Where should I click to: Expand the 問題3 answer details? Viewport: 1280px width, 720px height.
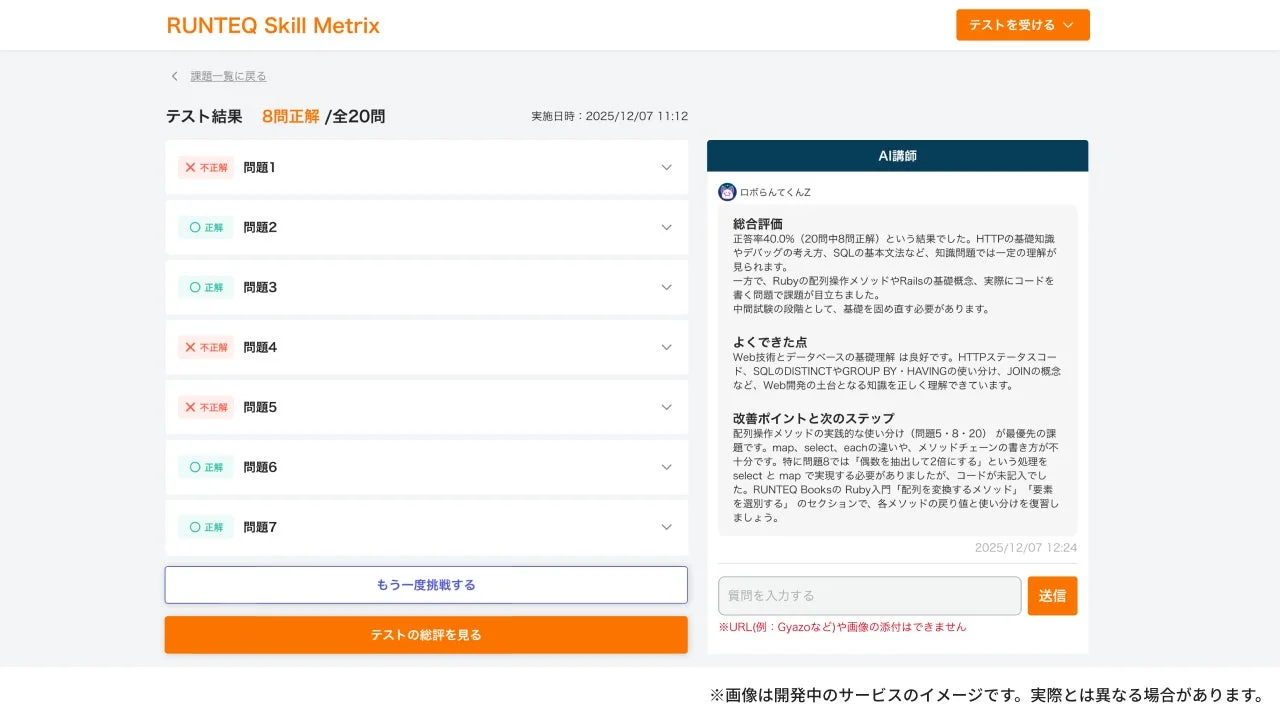click(x=666, y=287)
